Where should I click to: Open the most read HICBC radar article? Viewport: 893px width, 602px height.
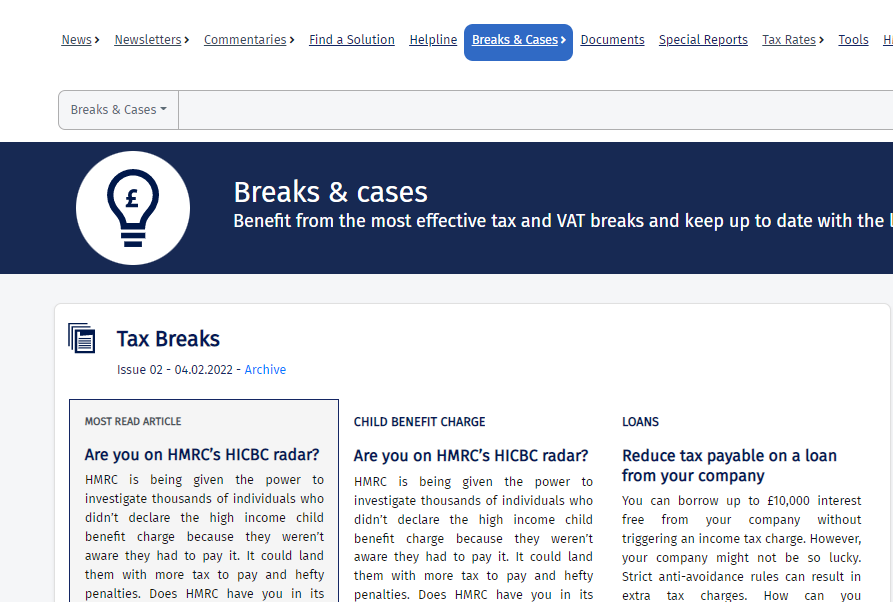[x=202, y=455]
